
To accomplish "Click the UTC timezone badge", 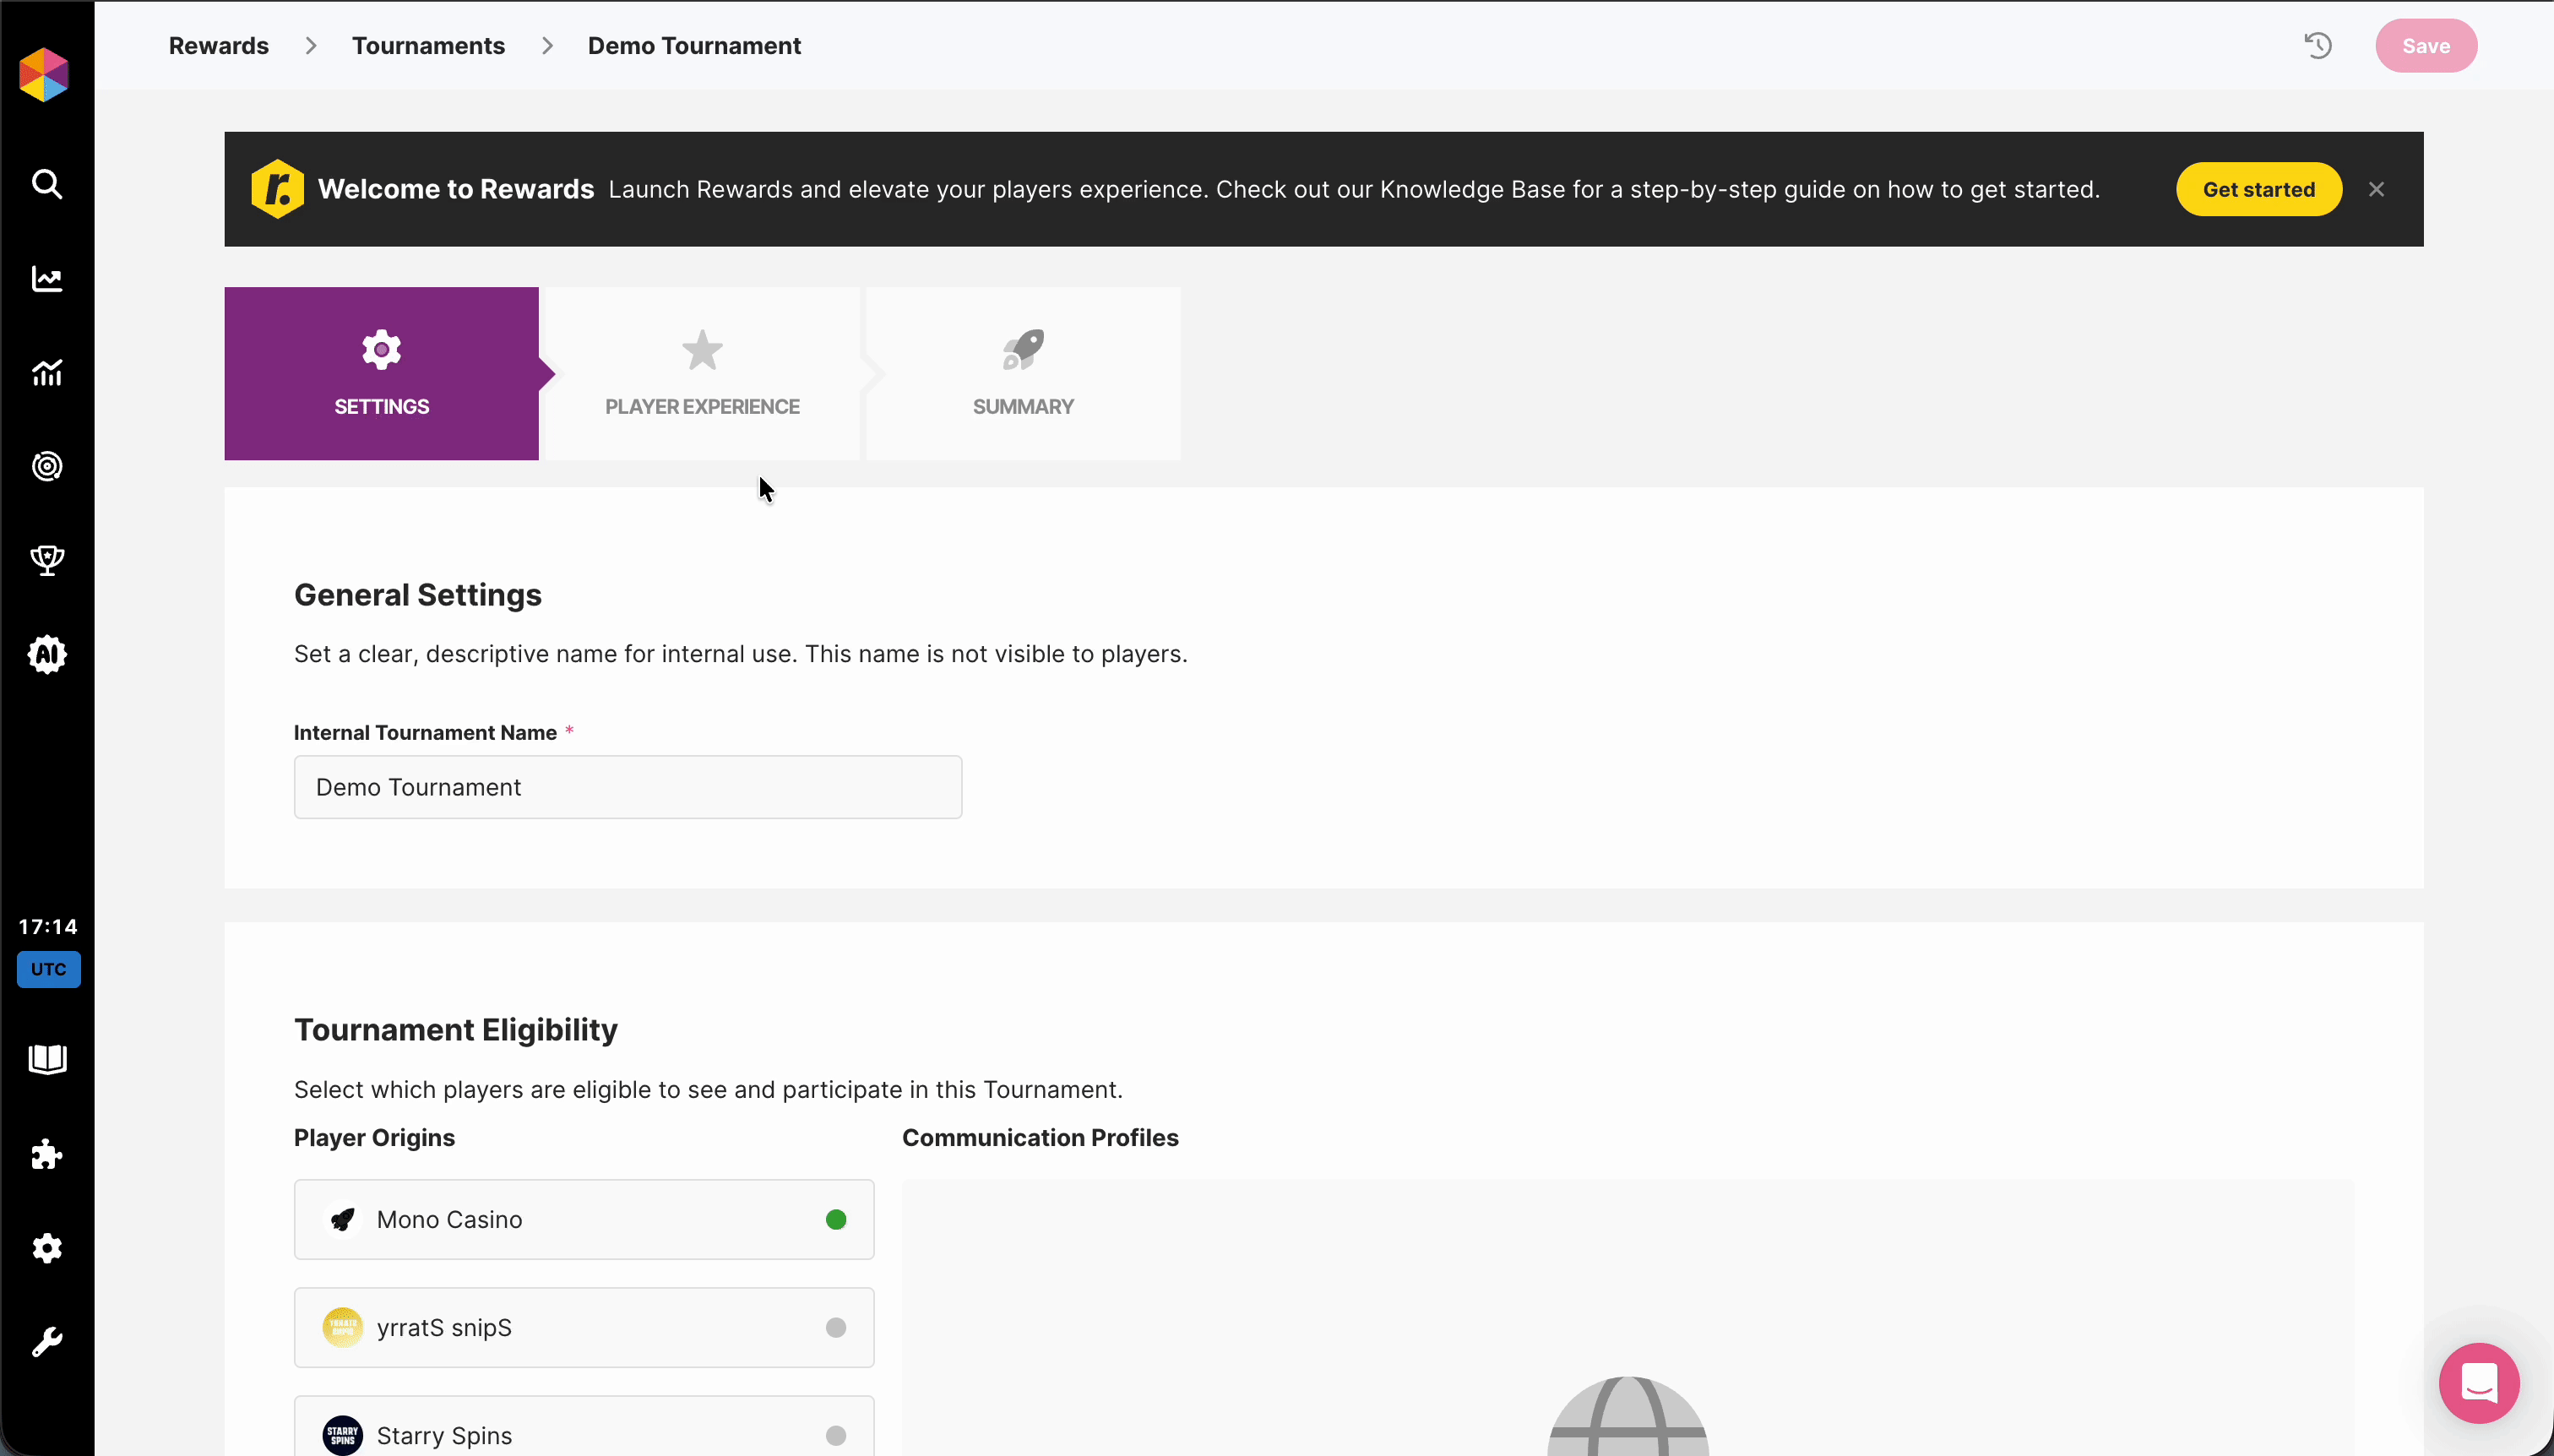I will 48,969.
